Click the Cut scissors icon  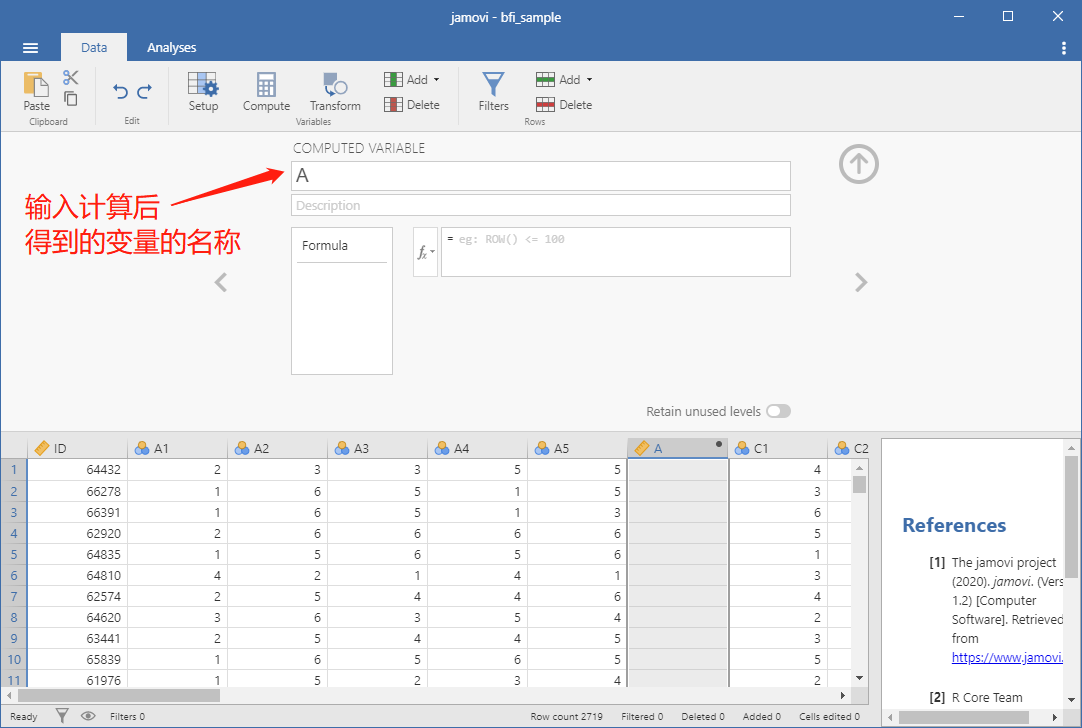click(x=70, y=77)
